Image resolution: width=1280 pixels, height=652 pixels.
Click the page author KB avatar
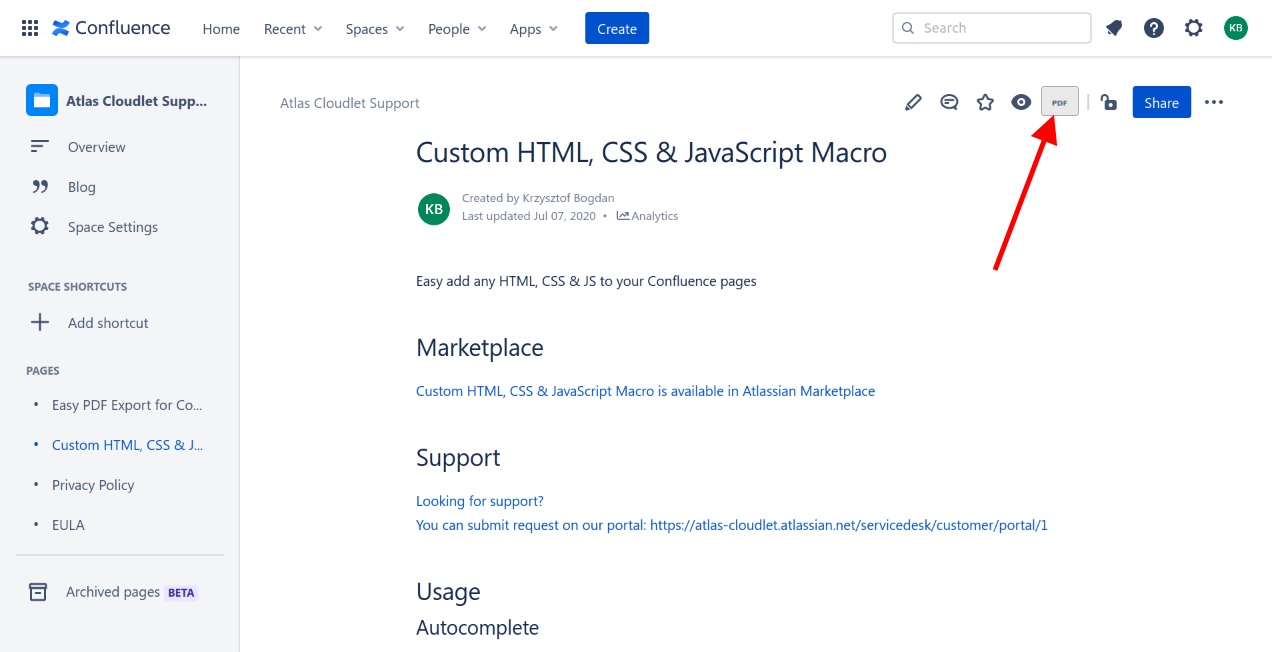click(x=434, y=209)
